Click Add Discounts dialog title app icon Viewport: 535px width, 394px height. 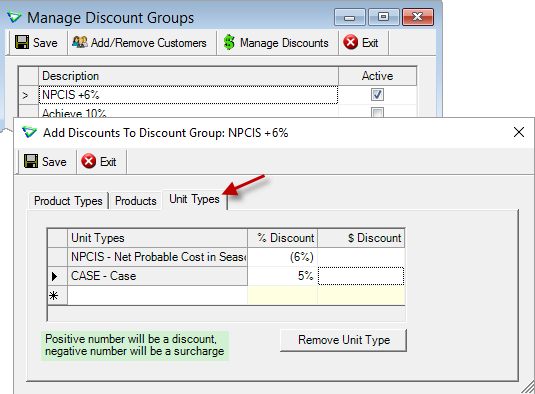(x=29, y=132)
